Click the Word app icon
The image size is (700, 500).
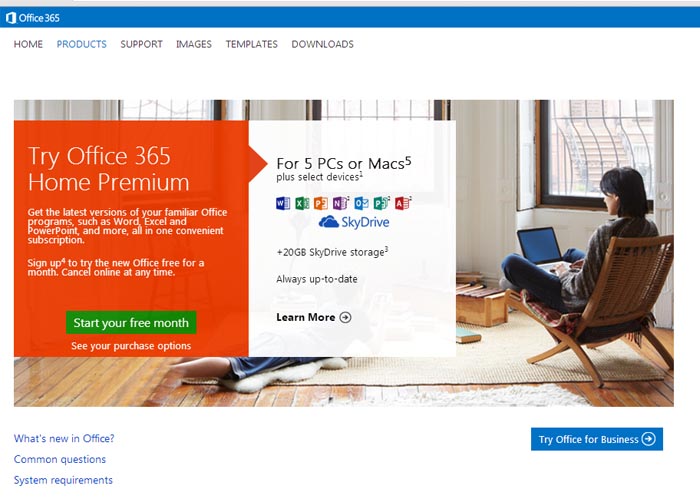pyautogui.click(x=283, y=203)
